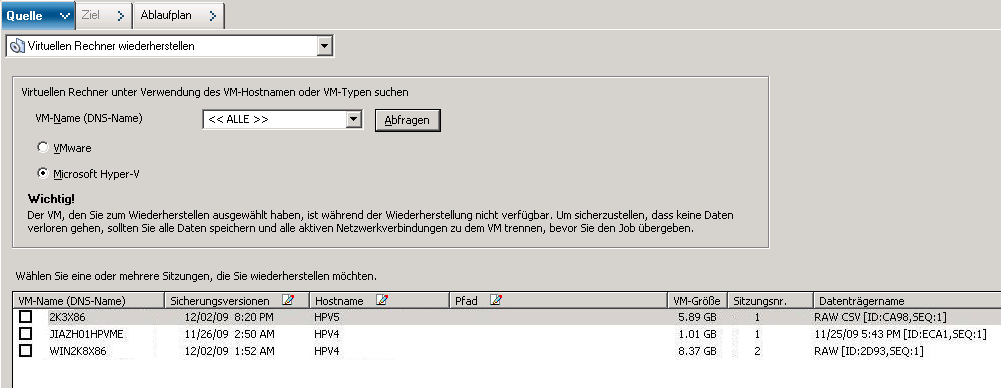Click backup version 12/02/09 8:20 PM
The height and width of the screenshot is (389, 1001).
[x=229, y=317]
